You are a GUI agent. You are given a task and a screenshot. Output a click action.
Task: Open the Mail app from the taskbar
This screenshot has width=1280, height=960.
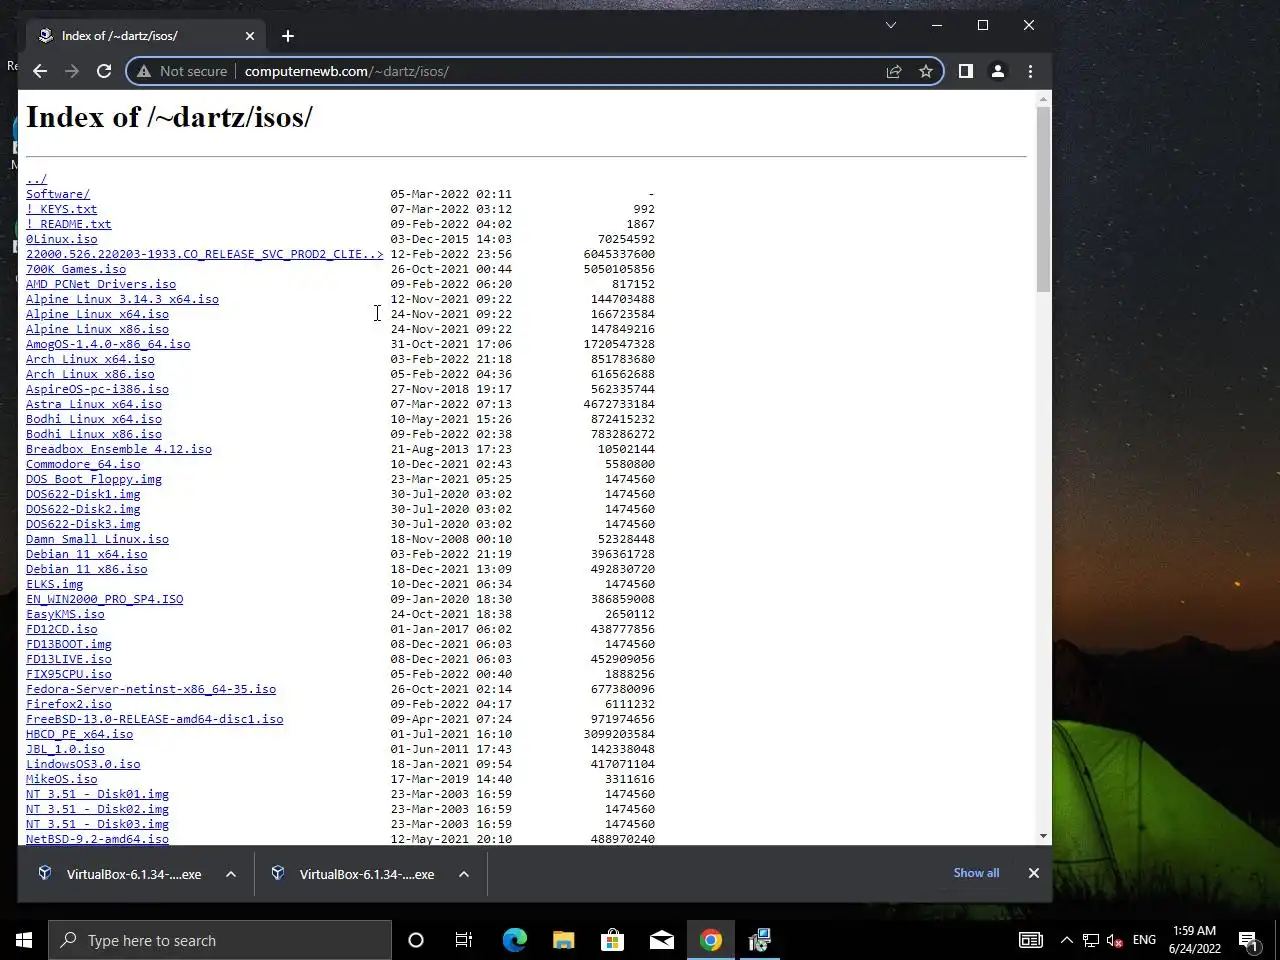(x=661, y=940)
